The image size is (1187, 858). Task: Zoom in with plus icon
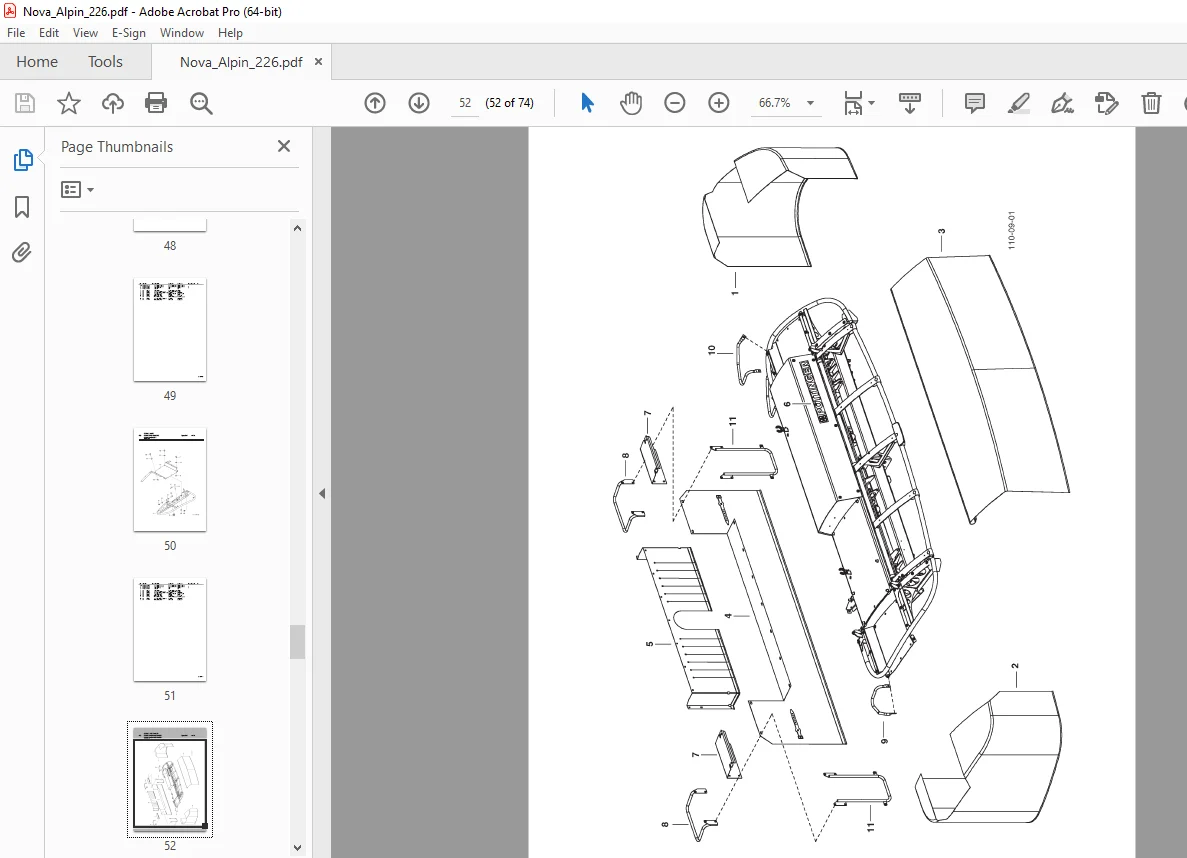718,103
